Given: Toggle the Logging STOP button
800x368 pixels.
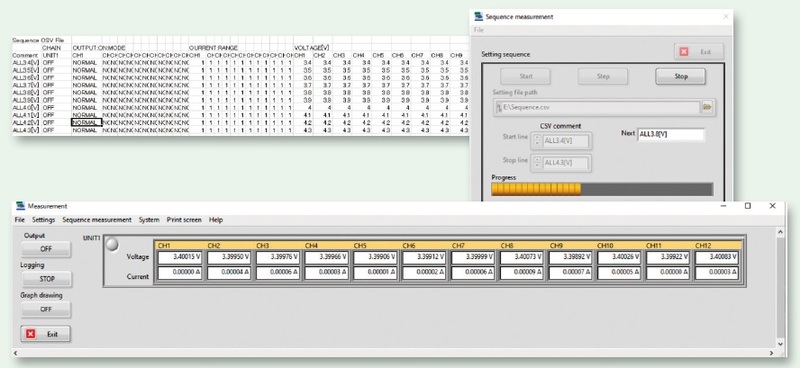Looking at the screenshot, I should (46, 279).
